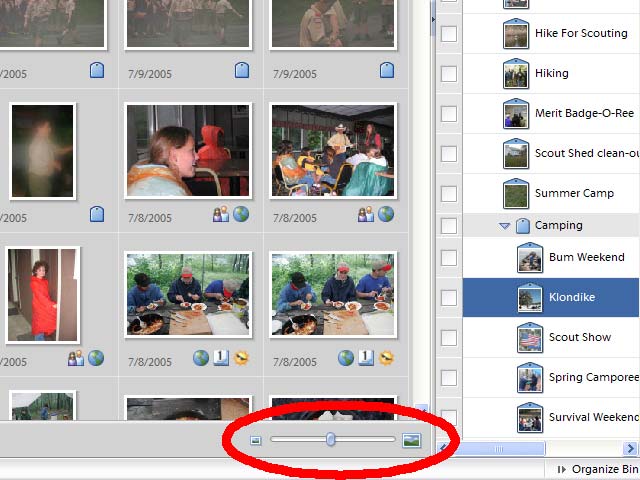Select the Survival Weekend tag label
The image size is (640, 480).
594,417
